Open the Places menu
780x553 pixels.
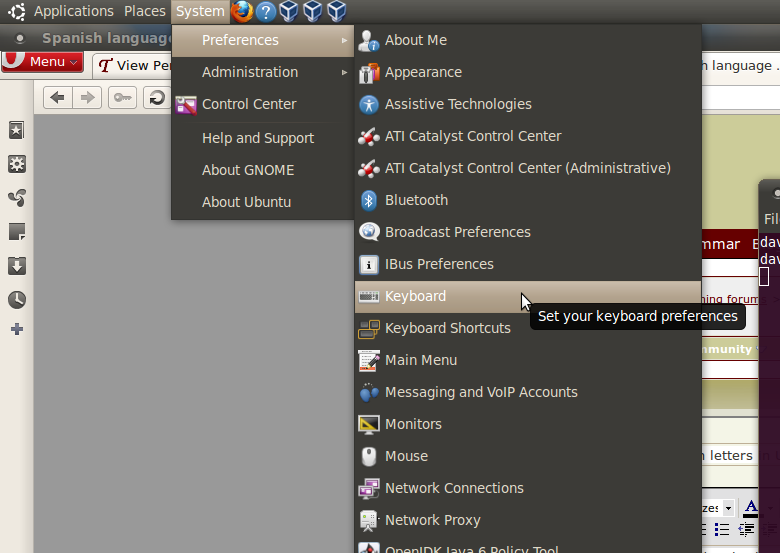click(x=145, y=11)
